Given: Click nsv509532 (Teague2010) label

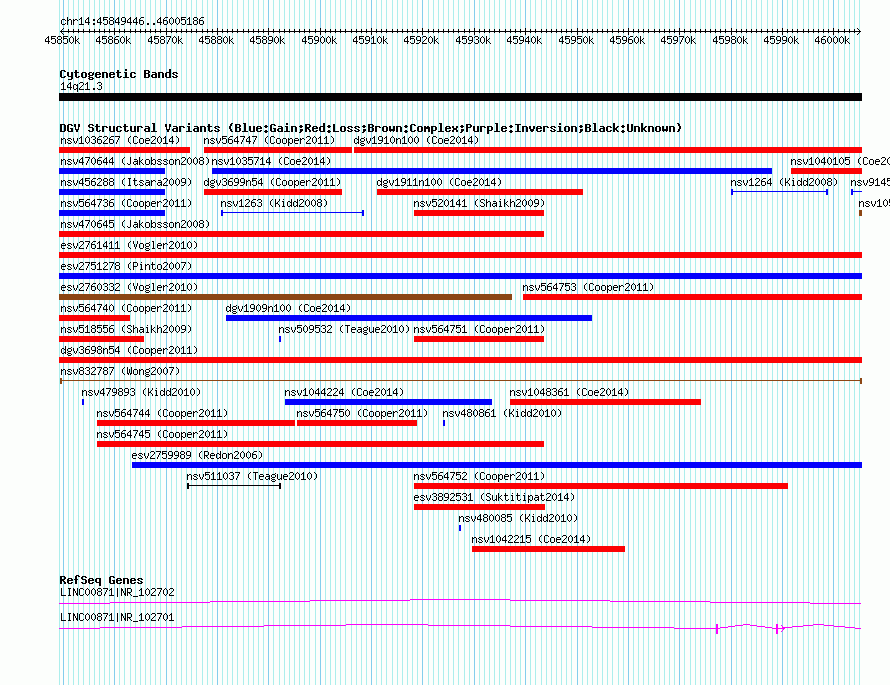Looking at the screenshot, I should coord(344,329).
